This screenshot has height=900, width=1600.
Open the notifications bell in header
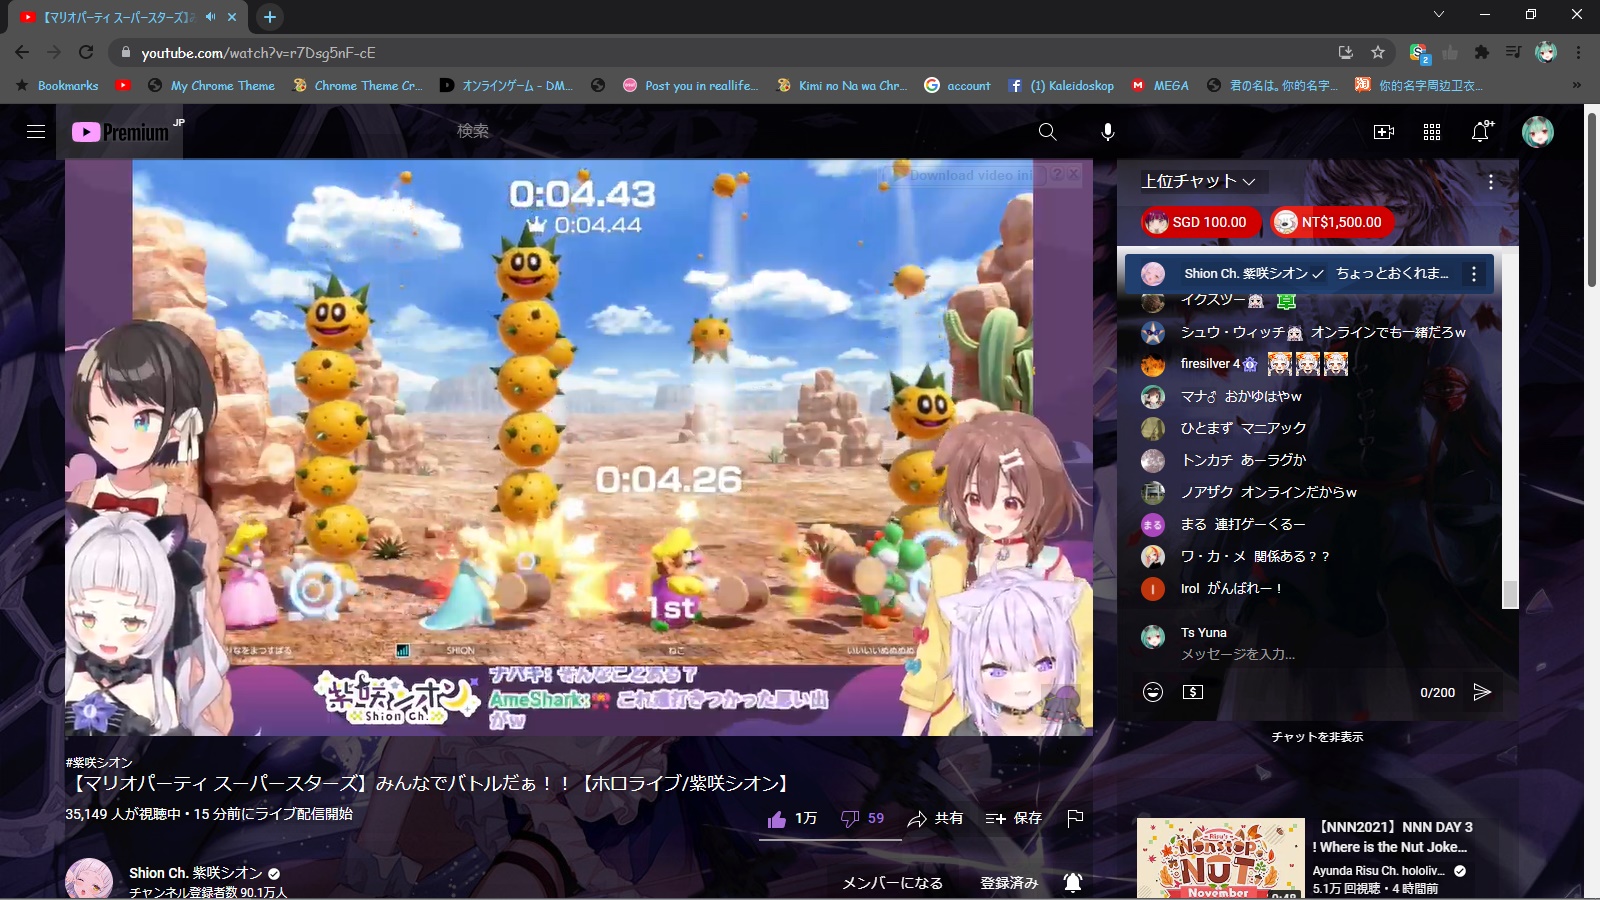(1481, 131)
